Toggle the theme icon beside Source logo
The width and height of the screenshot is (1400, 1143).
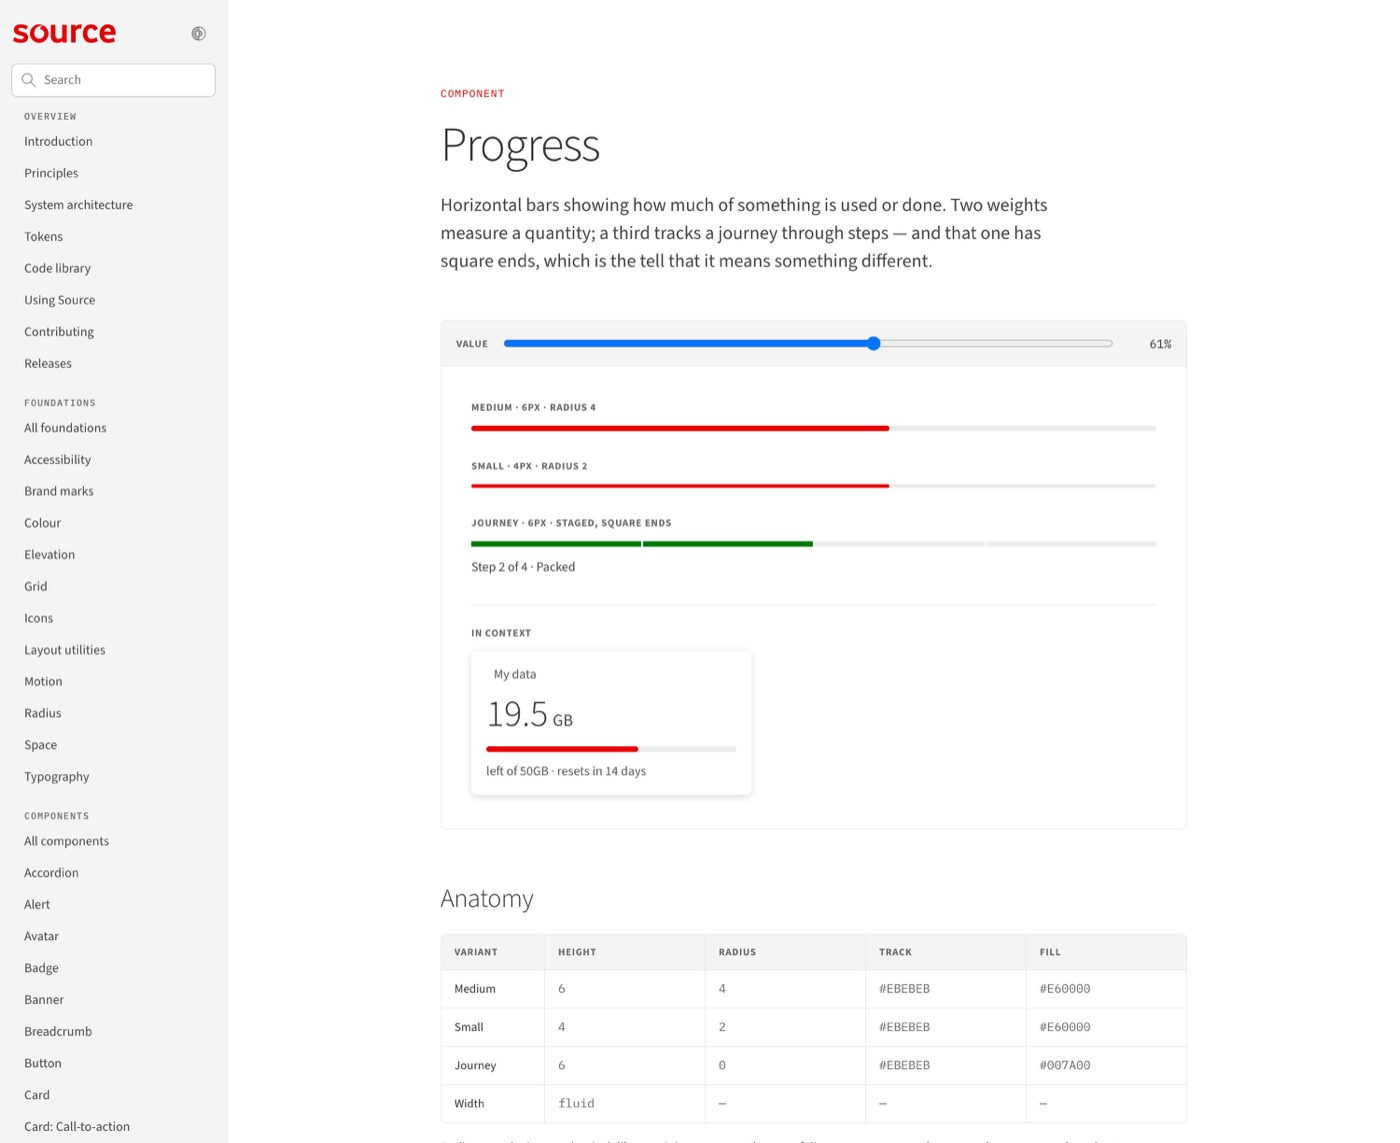(x=198, y=33)
